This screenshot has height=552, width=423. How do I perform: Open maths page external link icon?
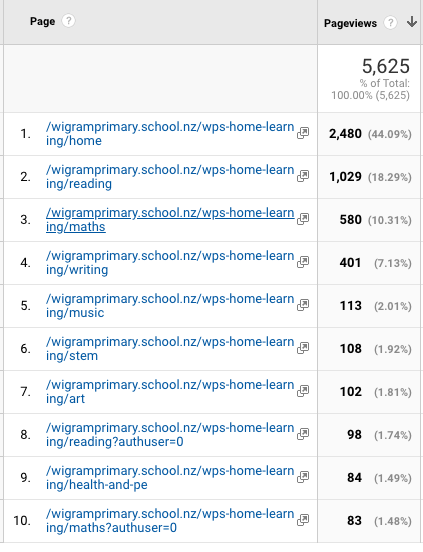point(303,219)
